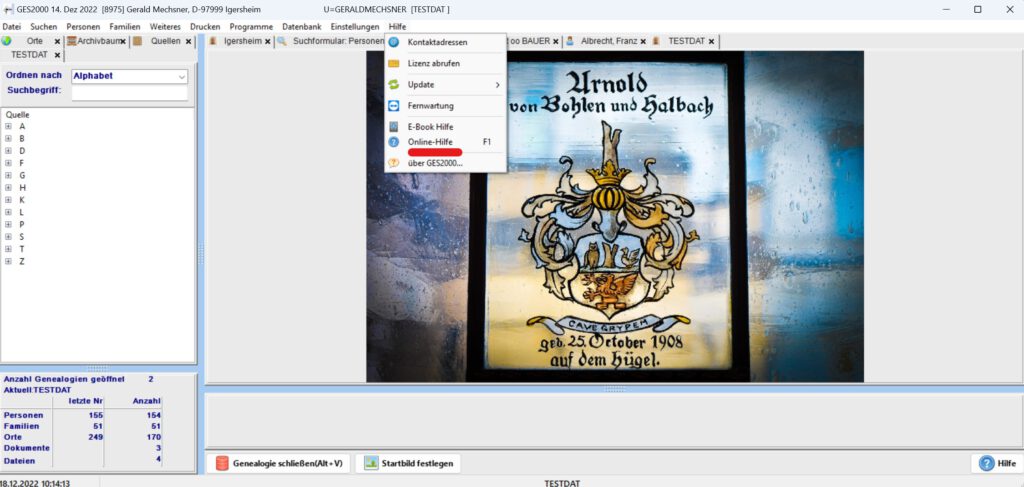
Task: Close the TESTDAT tab in left panel
Action: click(57, 55)
